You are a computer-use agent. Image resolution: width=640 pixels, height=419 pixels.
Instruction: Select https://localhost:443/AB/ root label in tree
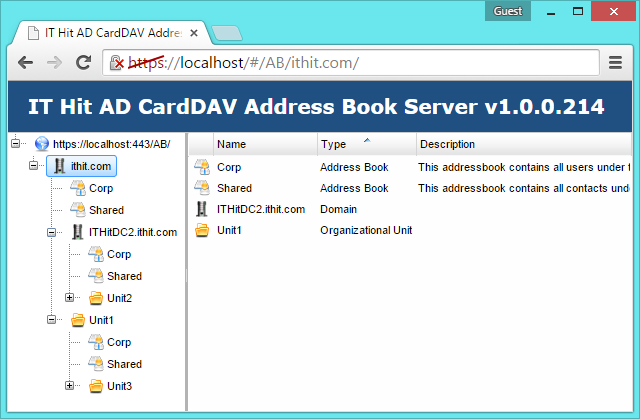tap(111, 144)
